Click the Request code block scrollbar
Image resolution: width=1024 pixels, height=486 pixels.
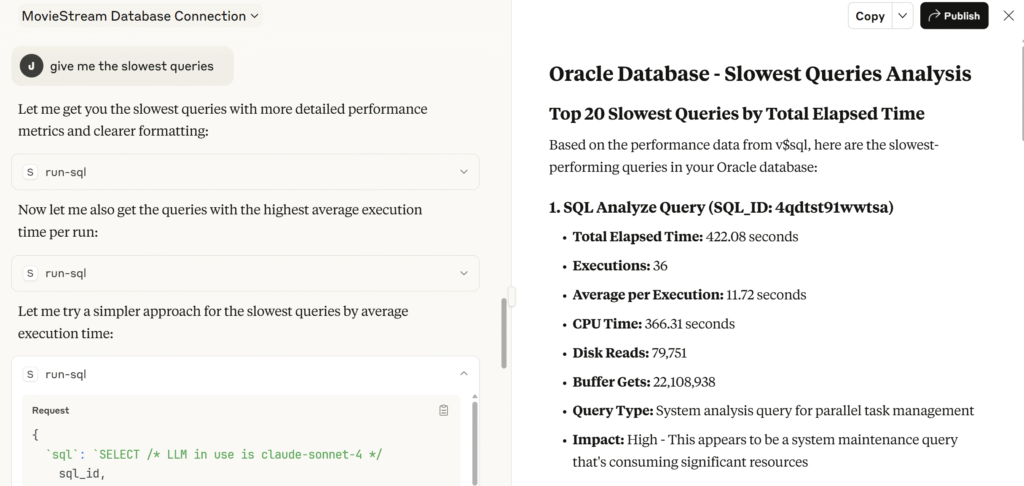point(474,440)
